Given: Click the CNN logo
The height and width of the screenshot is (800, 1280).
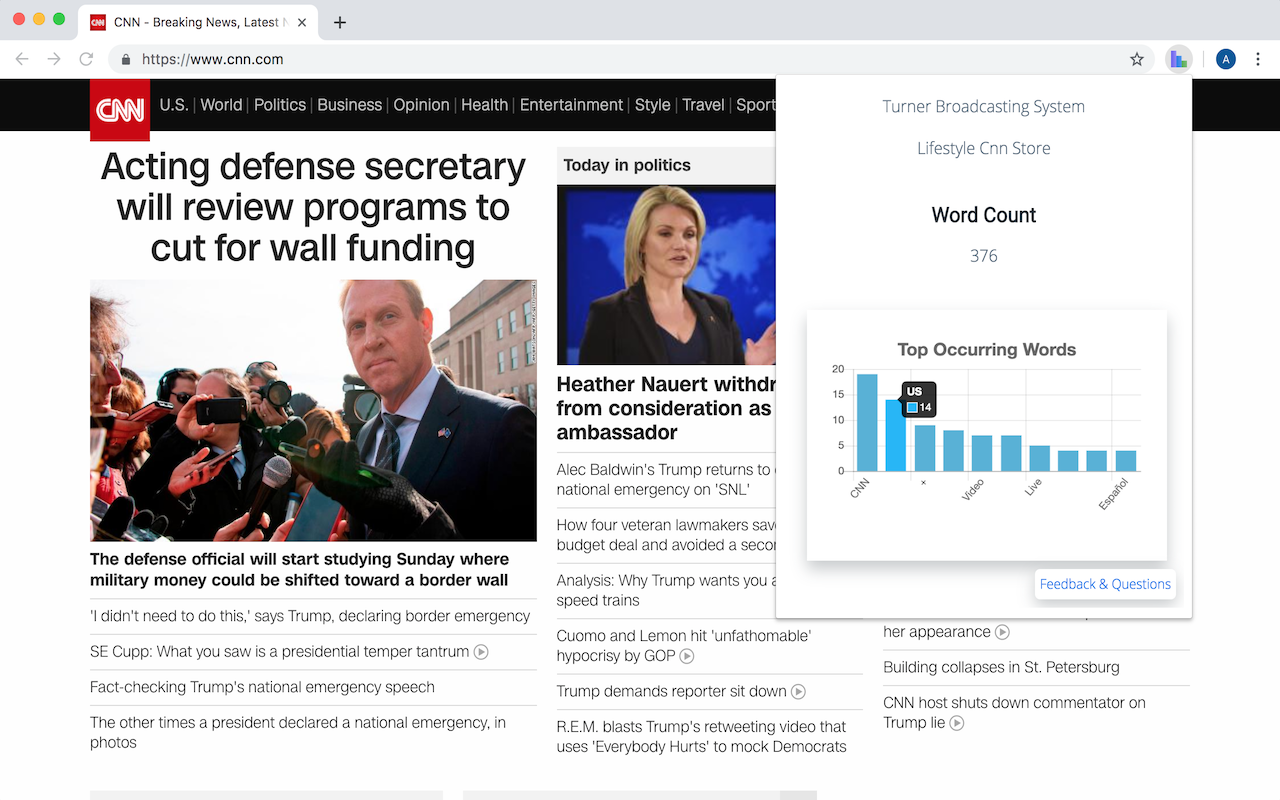Looking at the screenshot, I should pos(120,109).
